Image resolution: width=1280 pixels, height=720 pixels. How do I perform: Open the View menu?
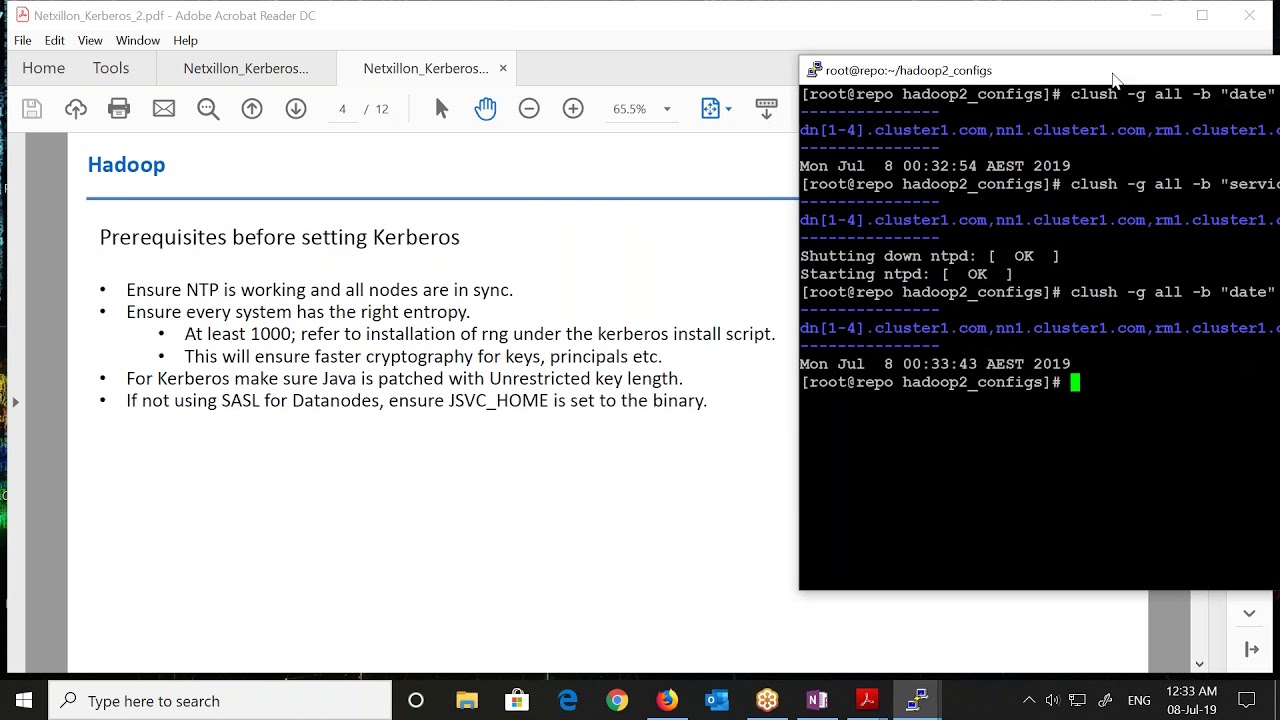90,40
